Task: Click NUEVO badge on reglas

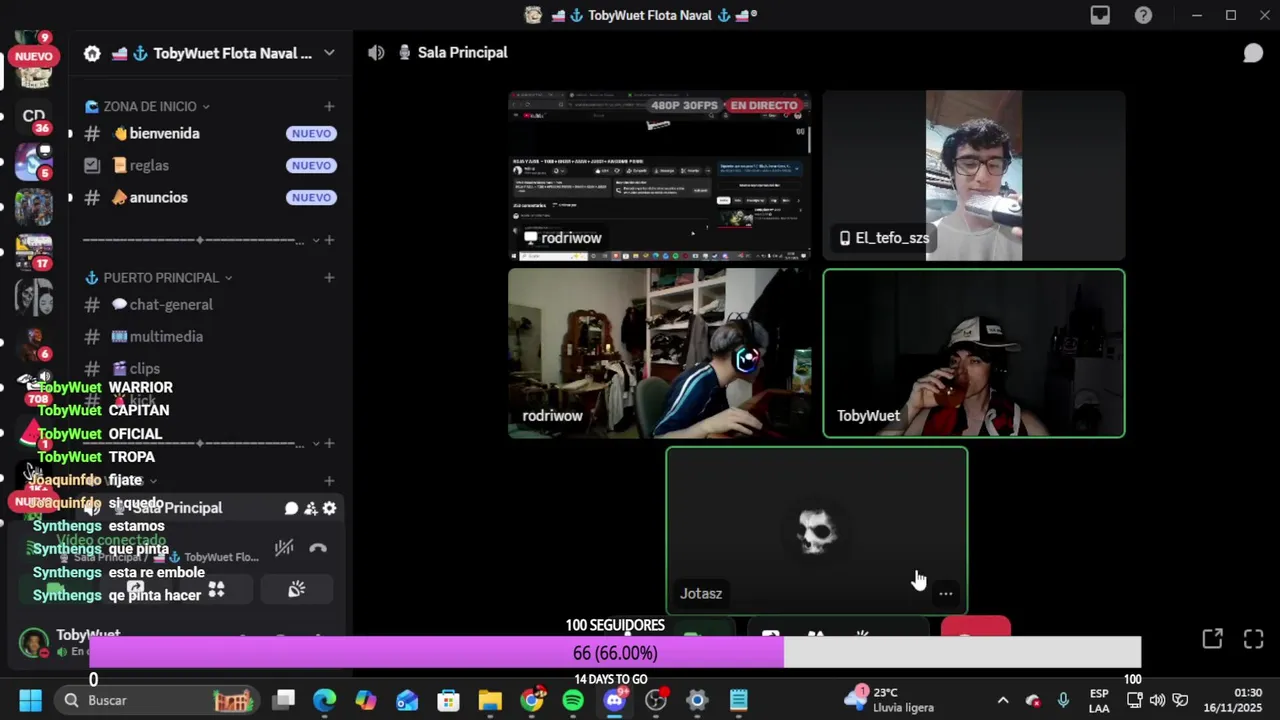Action: (311, 165)
